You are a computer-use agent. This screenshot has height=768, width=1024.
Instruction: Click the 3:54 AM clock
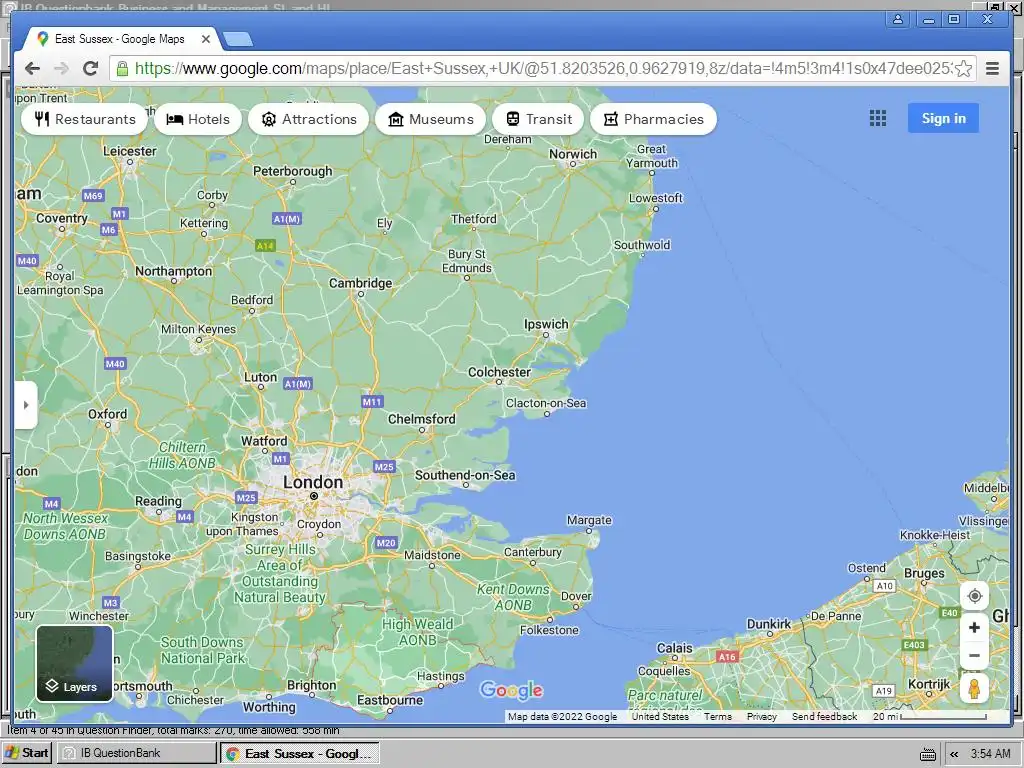[x=990, y=754]
